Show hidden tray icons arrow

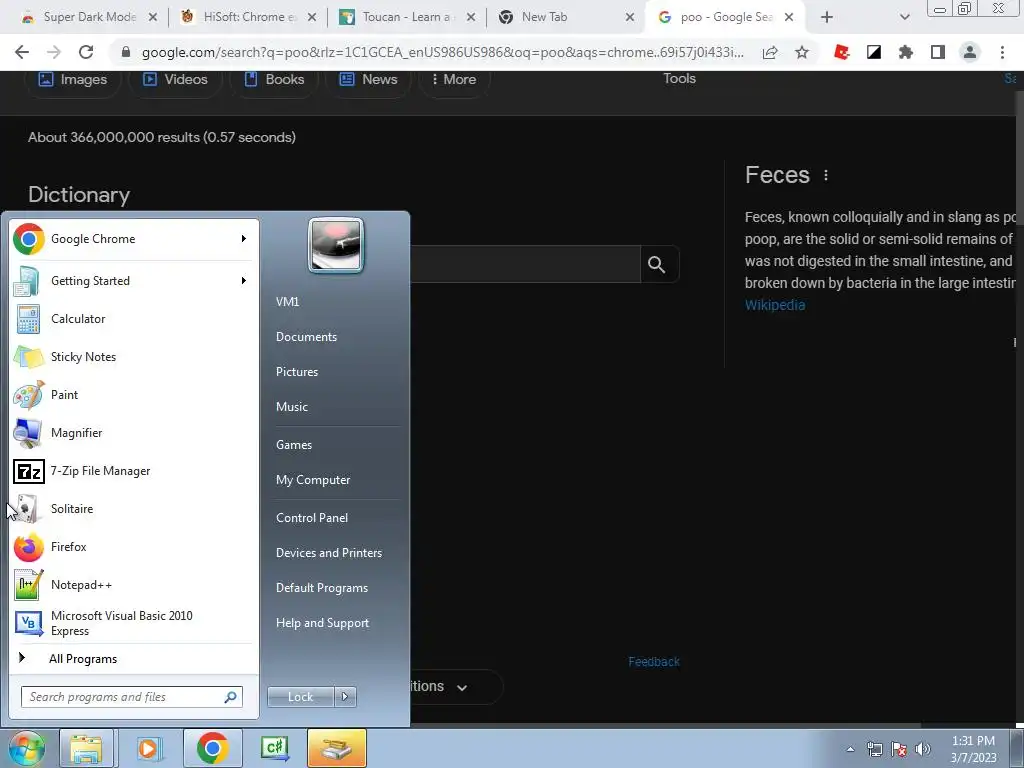[x=850, y=749]
